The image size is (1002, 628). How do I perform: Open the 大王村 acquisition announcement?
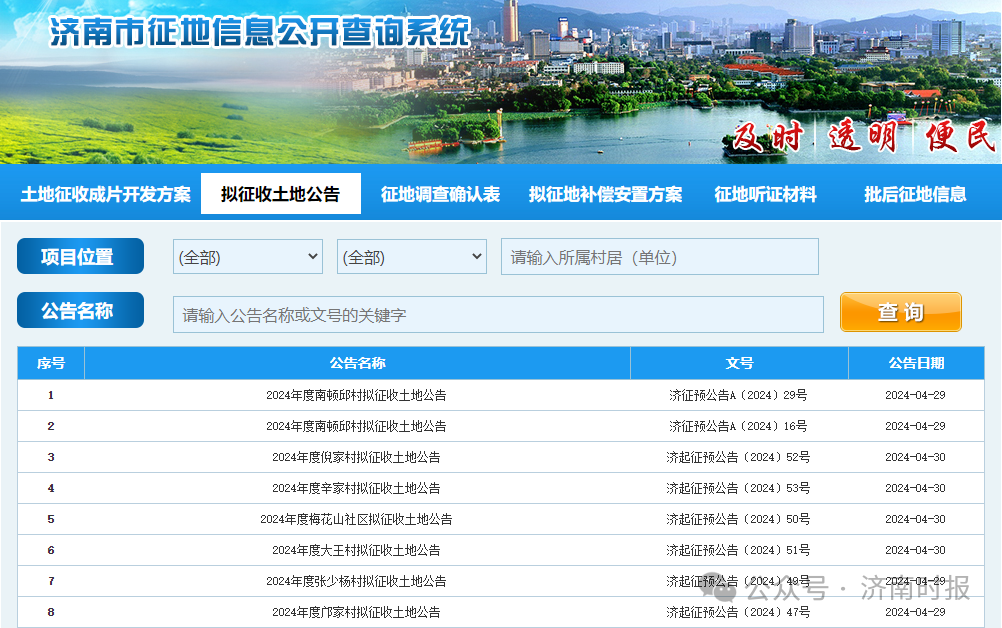tap(356, 550)
